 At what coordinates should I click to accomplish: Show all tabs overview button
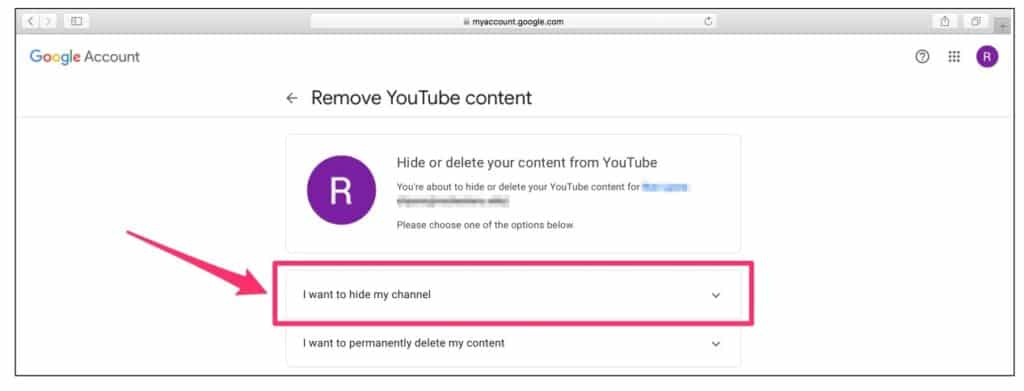(975, 22)
